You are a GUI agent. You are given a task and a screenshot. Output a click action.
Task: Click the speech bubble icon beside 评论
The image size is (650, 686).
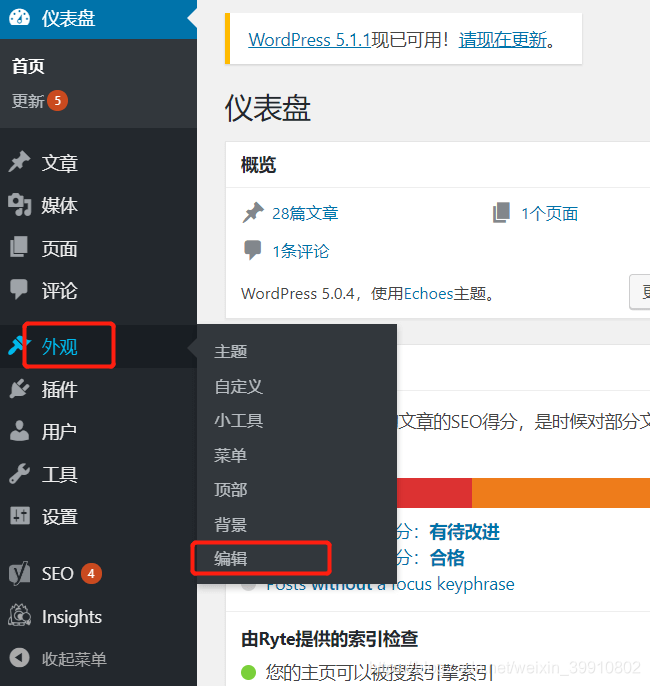coord(19,289)
